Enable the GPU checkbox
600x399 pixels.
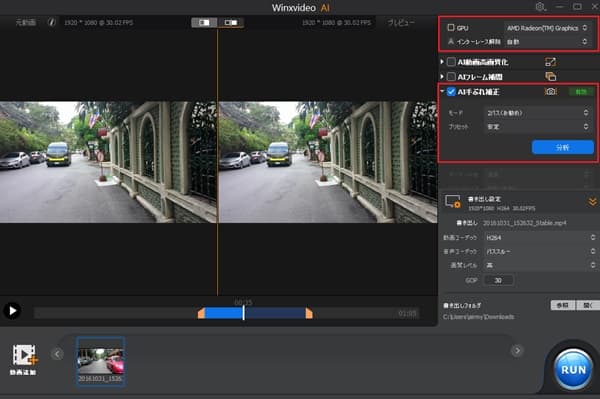451,28
